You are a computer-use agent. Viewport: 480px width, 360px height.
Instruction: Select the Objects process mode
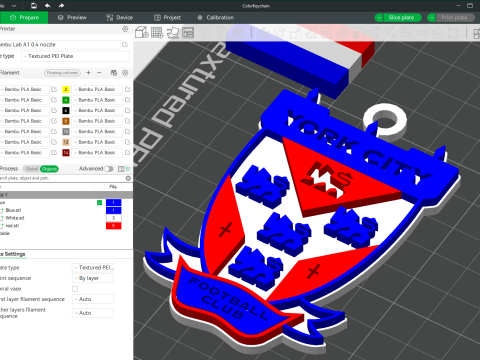(x=49, y=169)
